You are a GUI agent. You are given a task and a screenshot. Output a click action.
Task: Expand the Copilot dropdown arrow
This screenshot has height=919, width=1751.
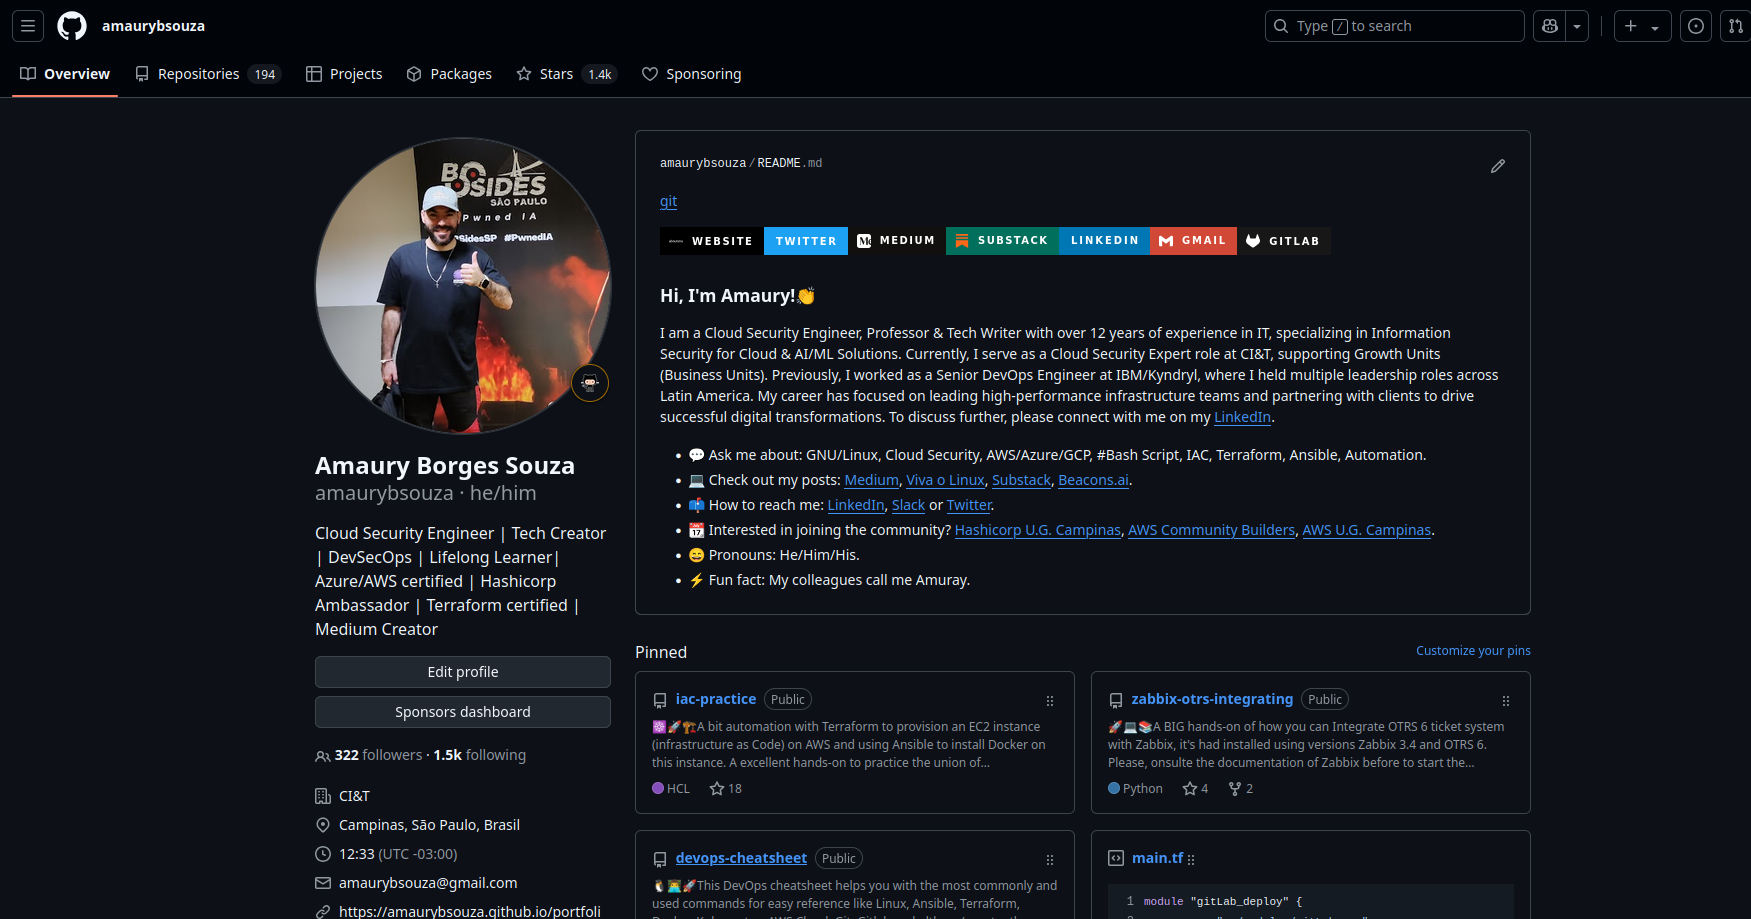(1577, 26)
